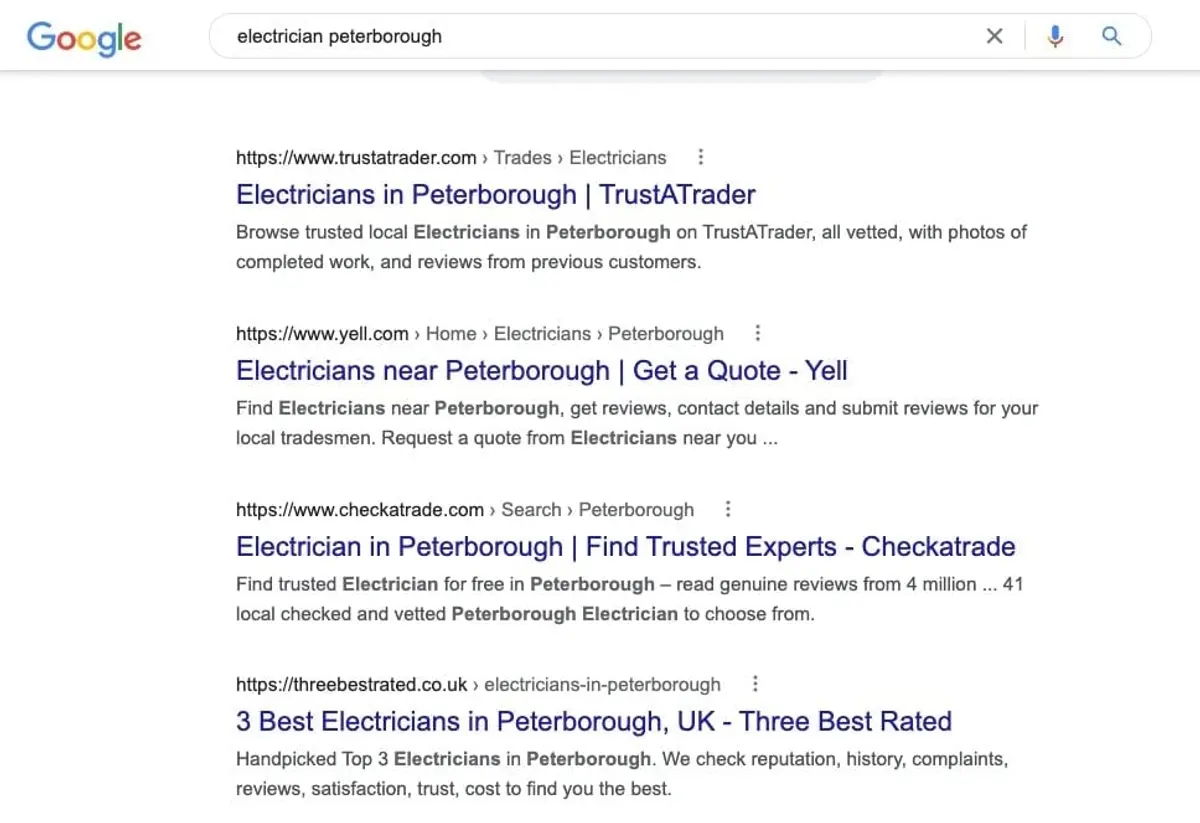Open the Checkatrade trusted experts result
The width and height of the screenshot is (1200, 823).
click(x=625, y=546)
